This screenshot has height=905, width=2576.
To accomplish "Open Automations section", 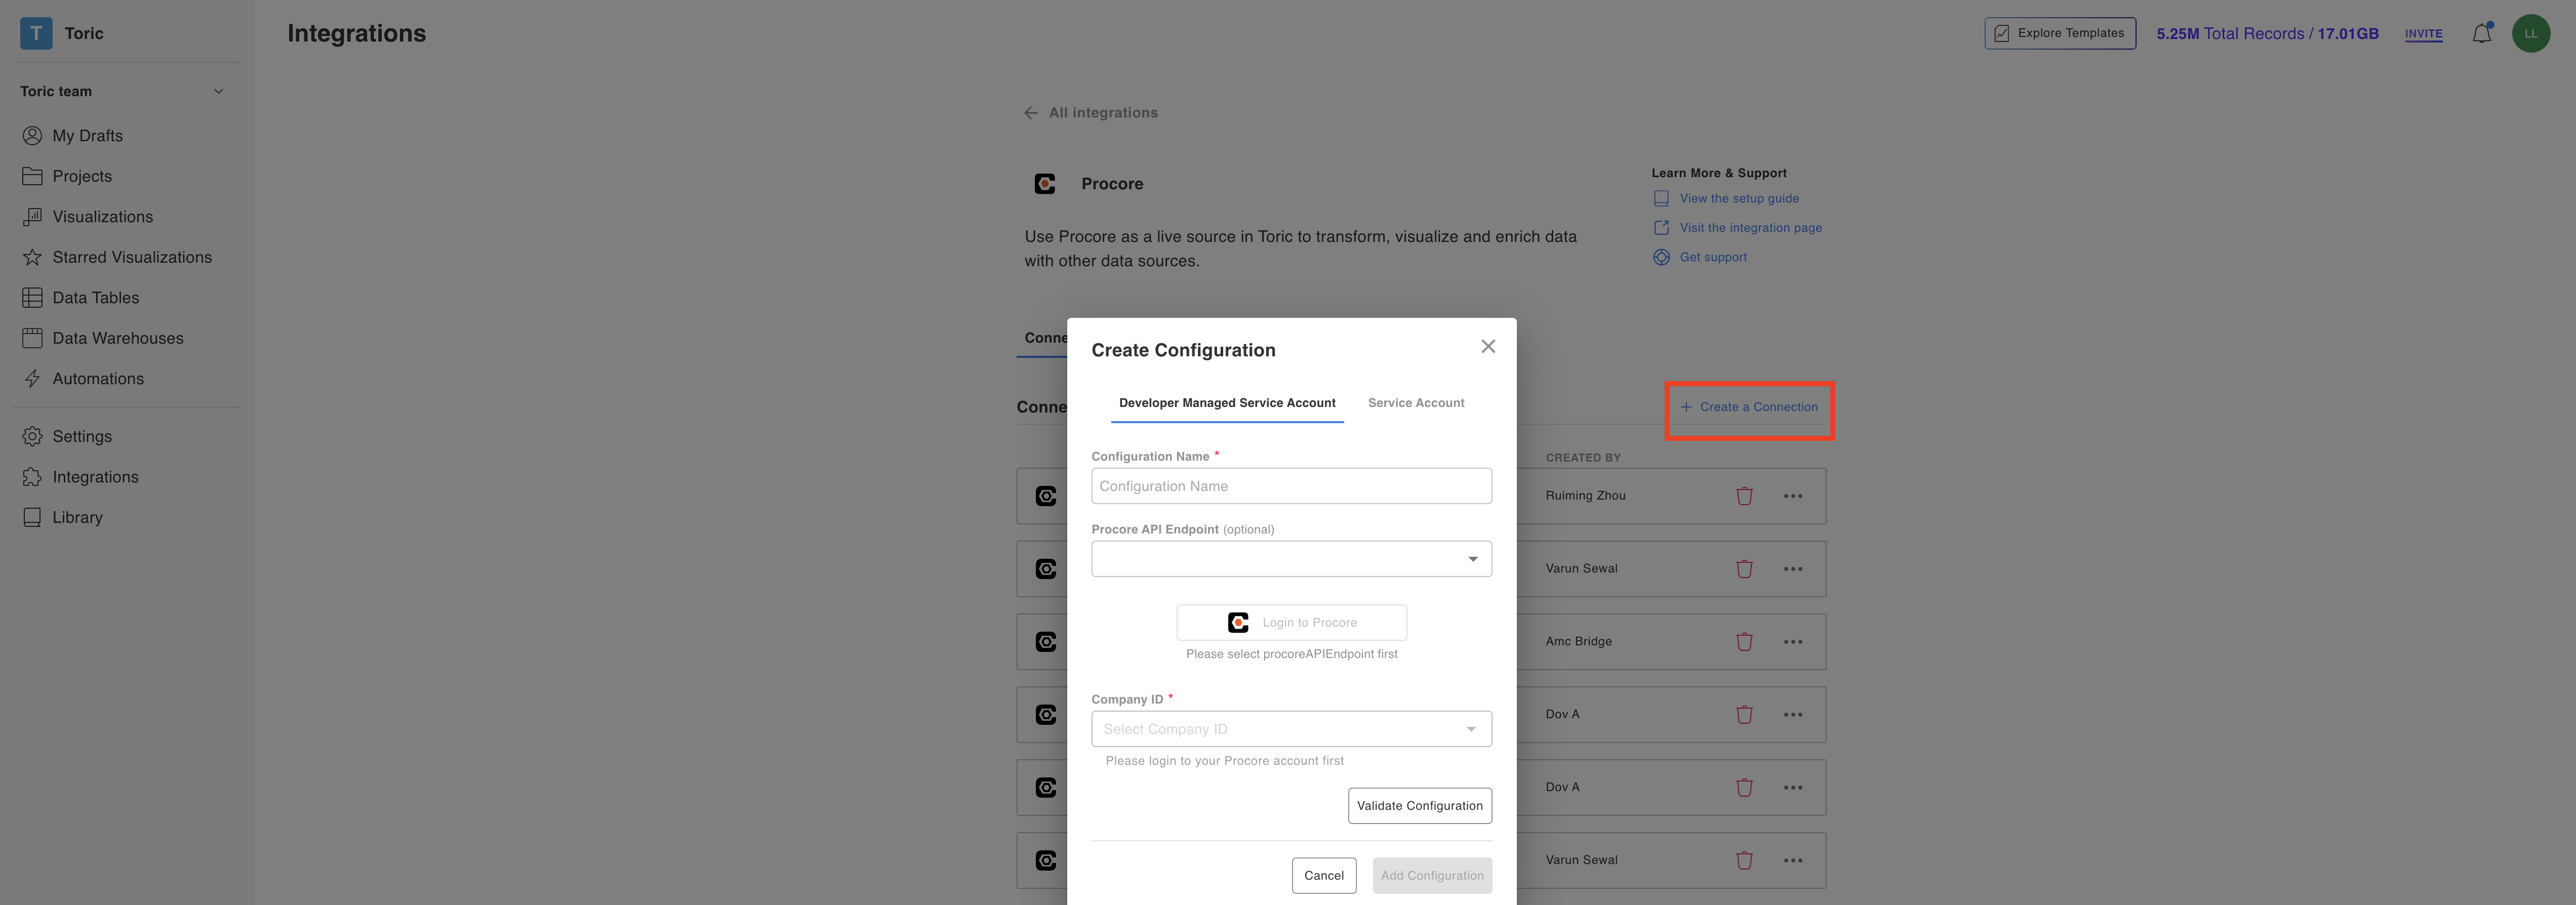I will (x=98, y=379).
